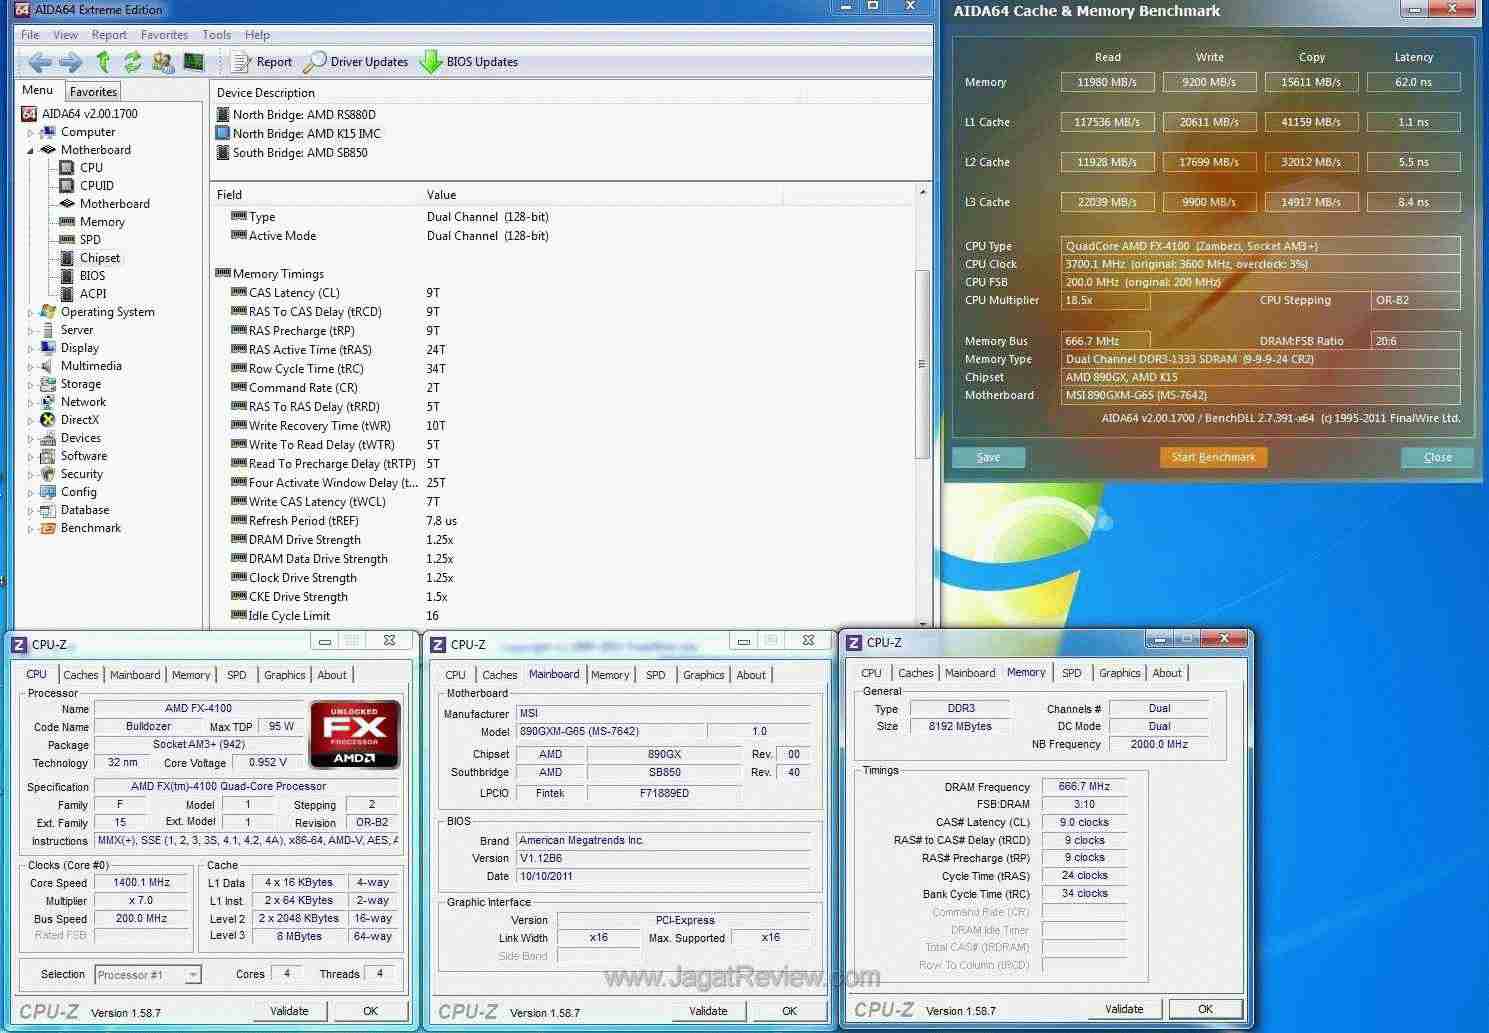Viewport: 1489px width, 1033px height.
Task: Select the ACPI tree item
Action: coord(93,294)
